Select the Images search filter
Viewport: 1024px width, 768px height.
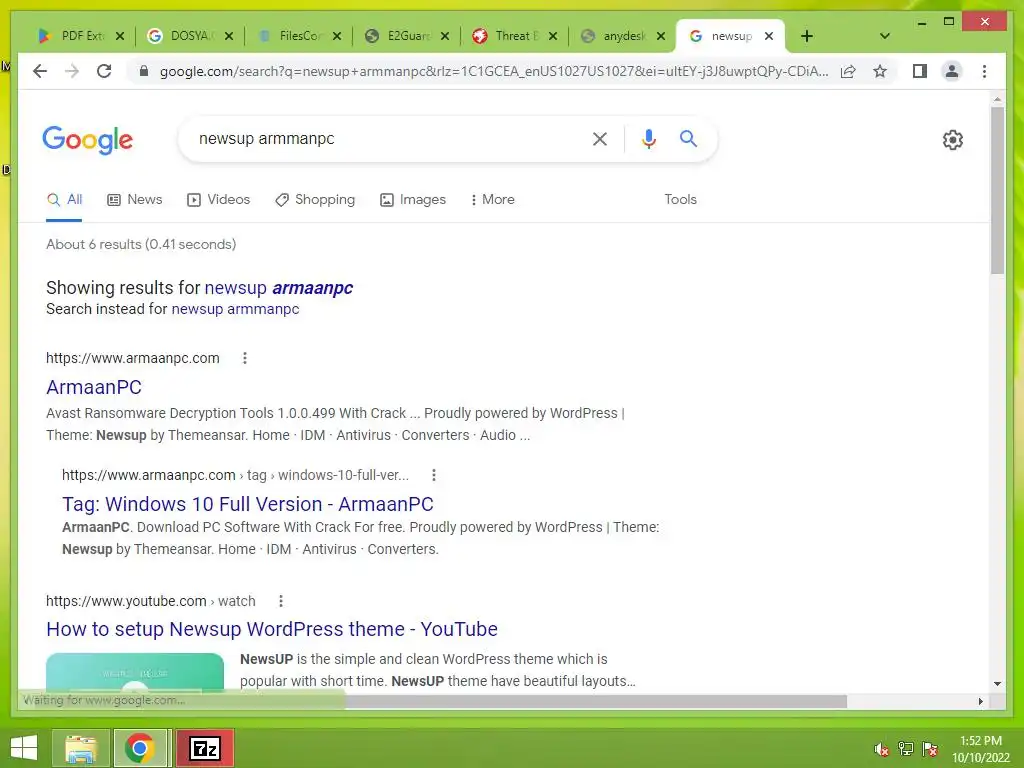coord(413,200)
